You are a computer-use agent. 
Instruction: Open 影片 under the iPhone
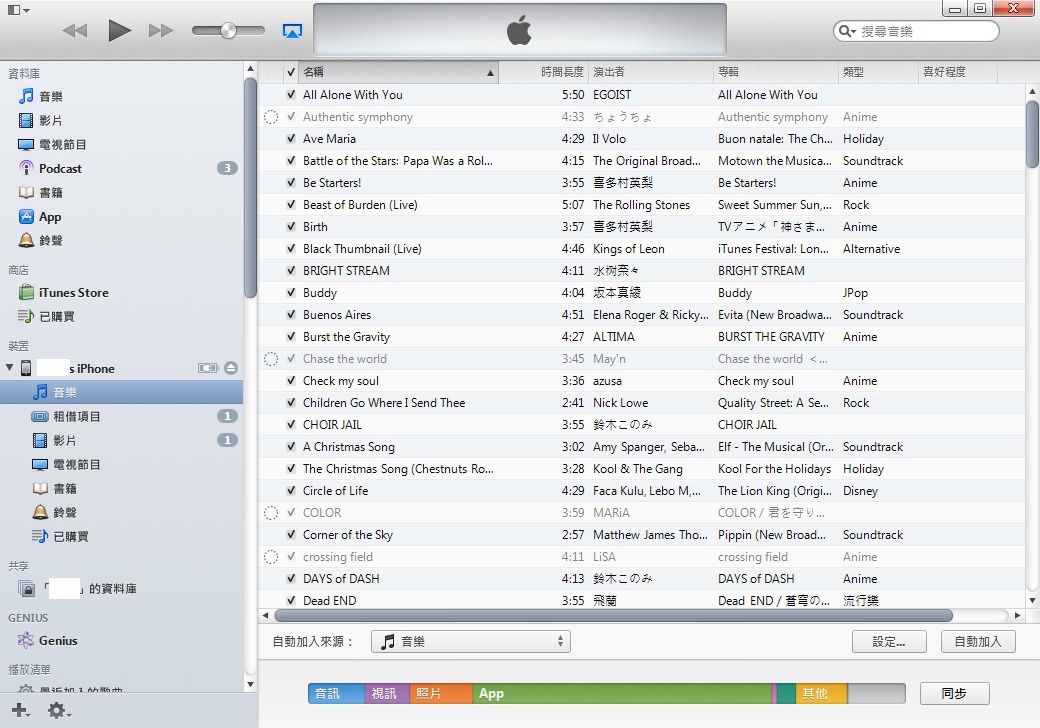pyautogui.click(x=54, y=440)
